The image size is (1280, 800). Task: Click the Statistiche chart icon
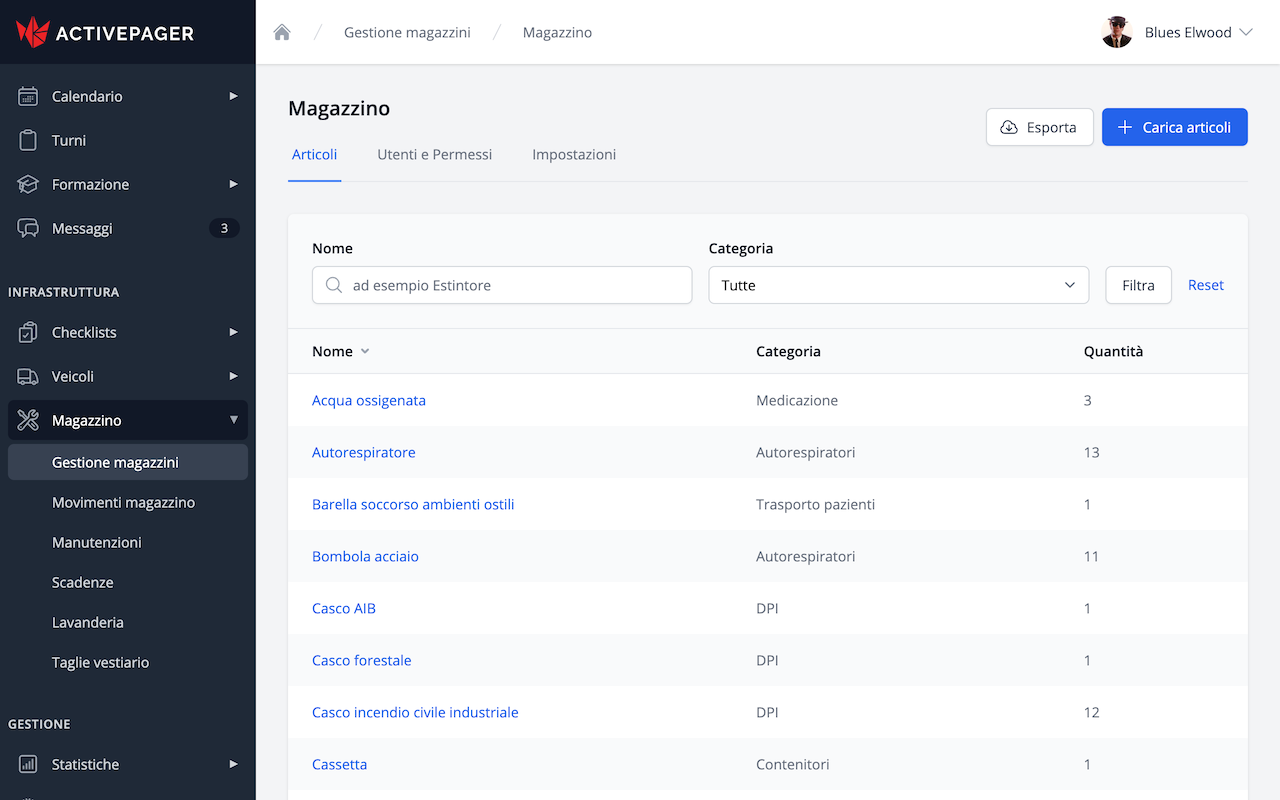click(x=28, y=764)
